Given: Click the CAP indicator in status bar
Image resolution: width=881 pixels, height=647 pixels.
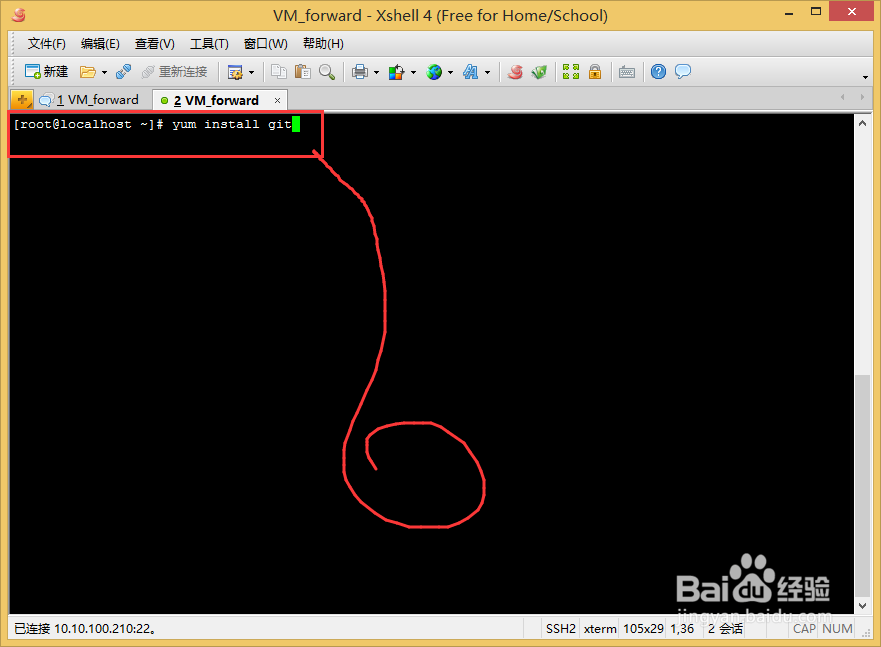Looking at the screenshot, I should tap(804, 628).
